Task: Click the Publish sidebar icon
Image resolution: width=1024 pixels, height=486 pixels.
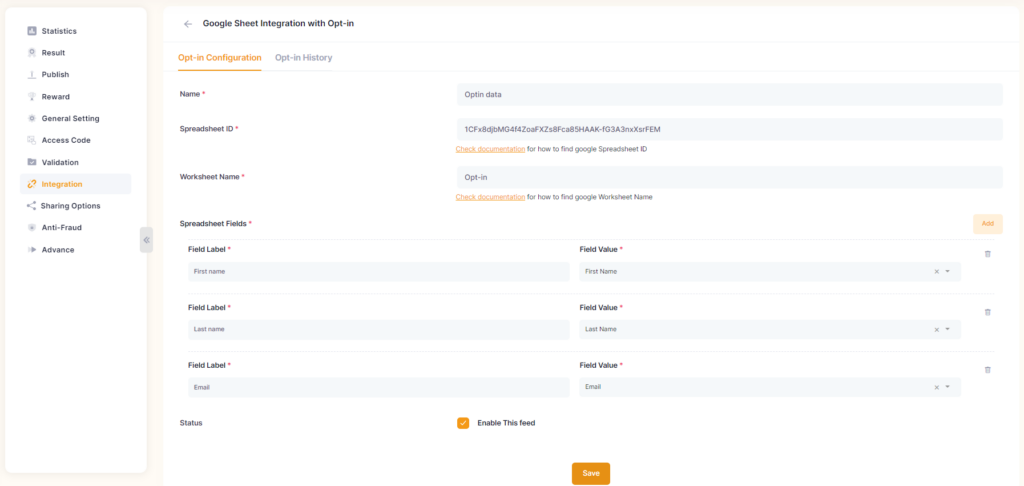Action: coord(31,74)
